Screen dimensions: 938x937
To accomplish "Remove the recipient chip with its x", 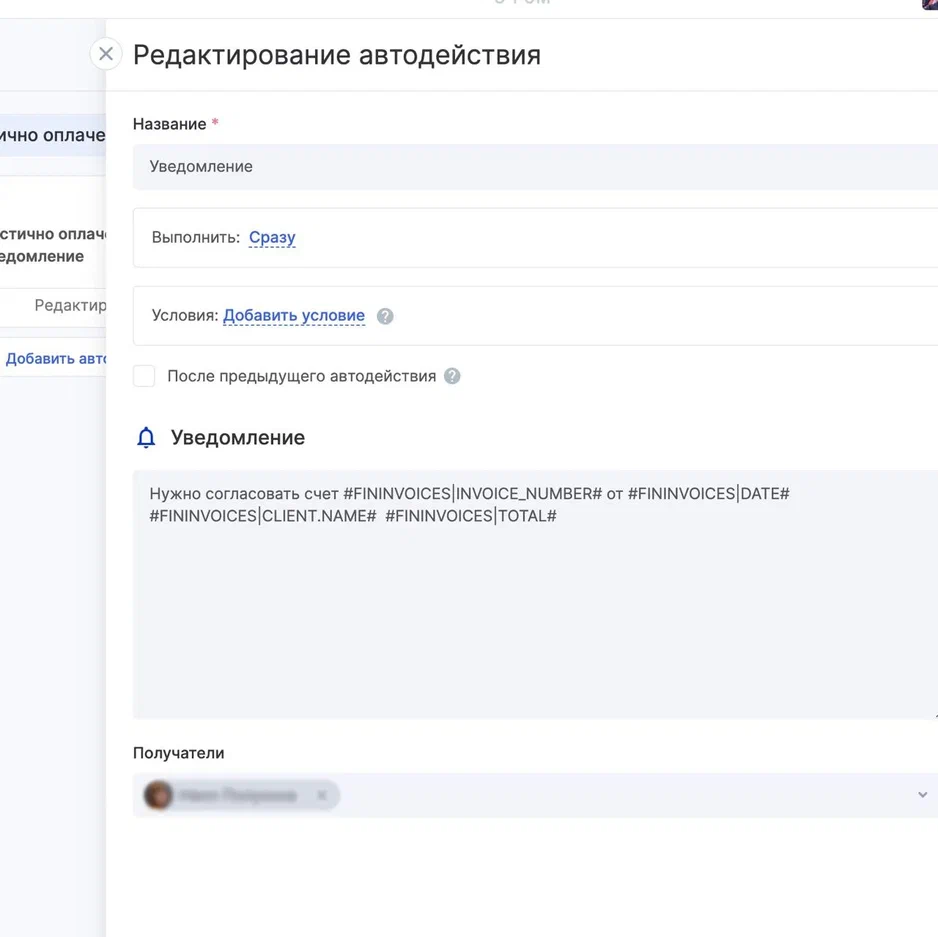I will click(322, 795).
